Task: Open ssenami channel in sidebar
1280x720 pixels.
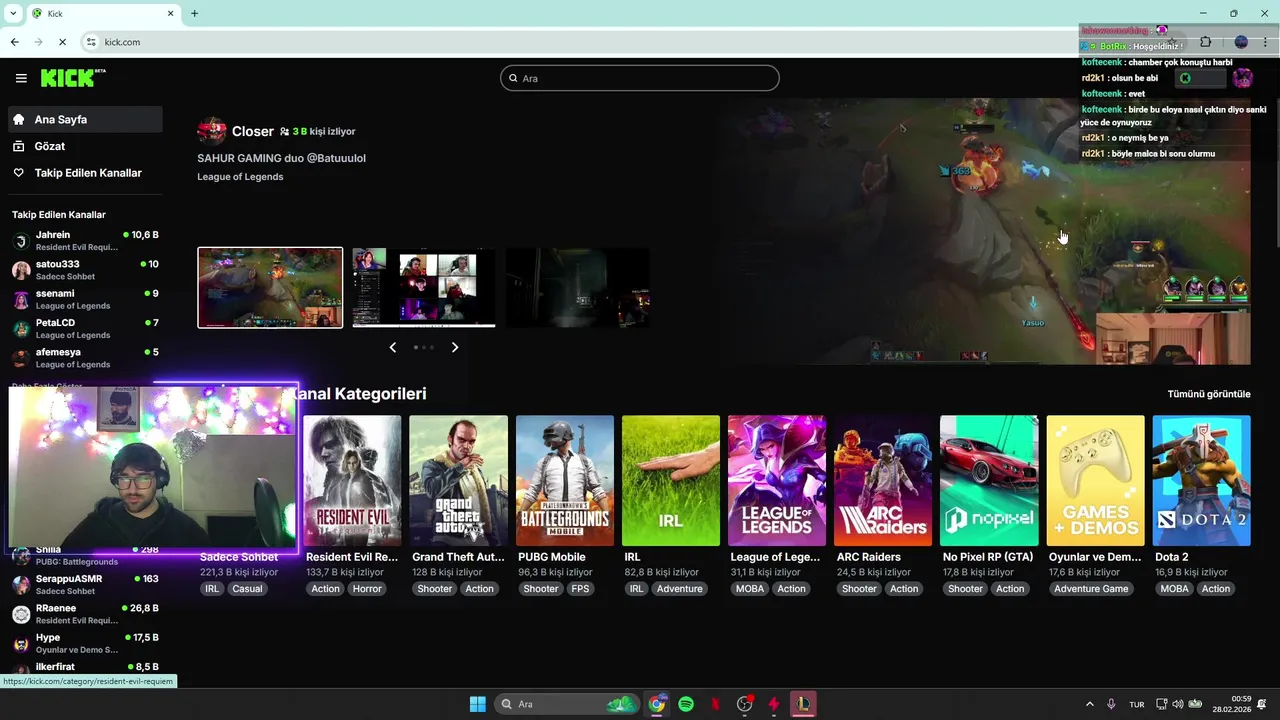Action: [x=85, y=299]
